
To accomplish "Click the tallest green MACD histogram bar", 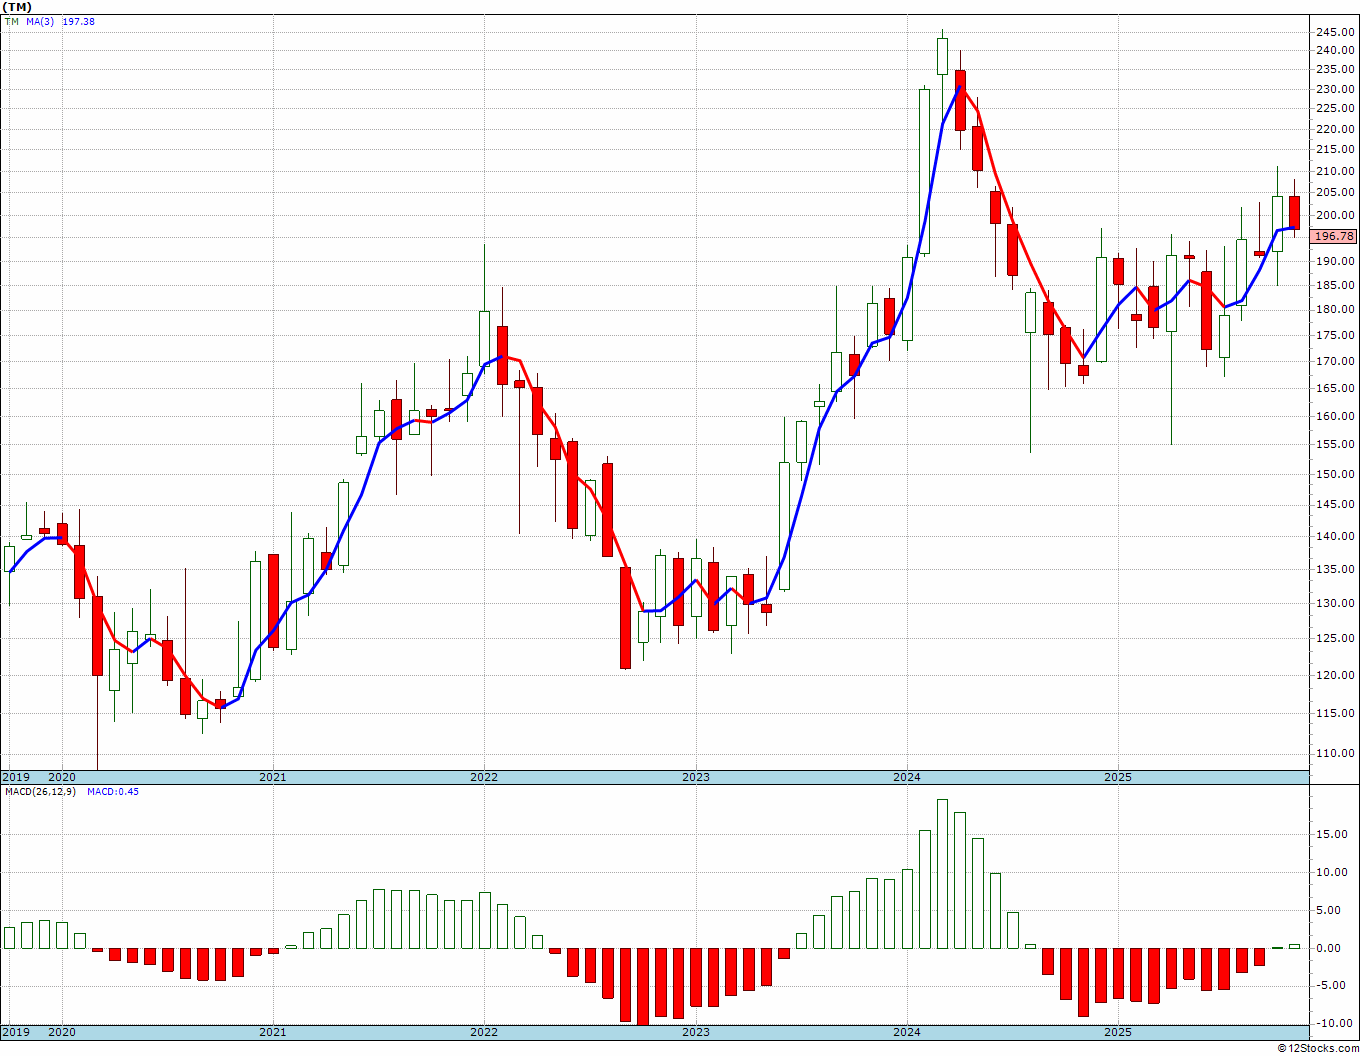I will 942,874.
